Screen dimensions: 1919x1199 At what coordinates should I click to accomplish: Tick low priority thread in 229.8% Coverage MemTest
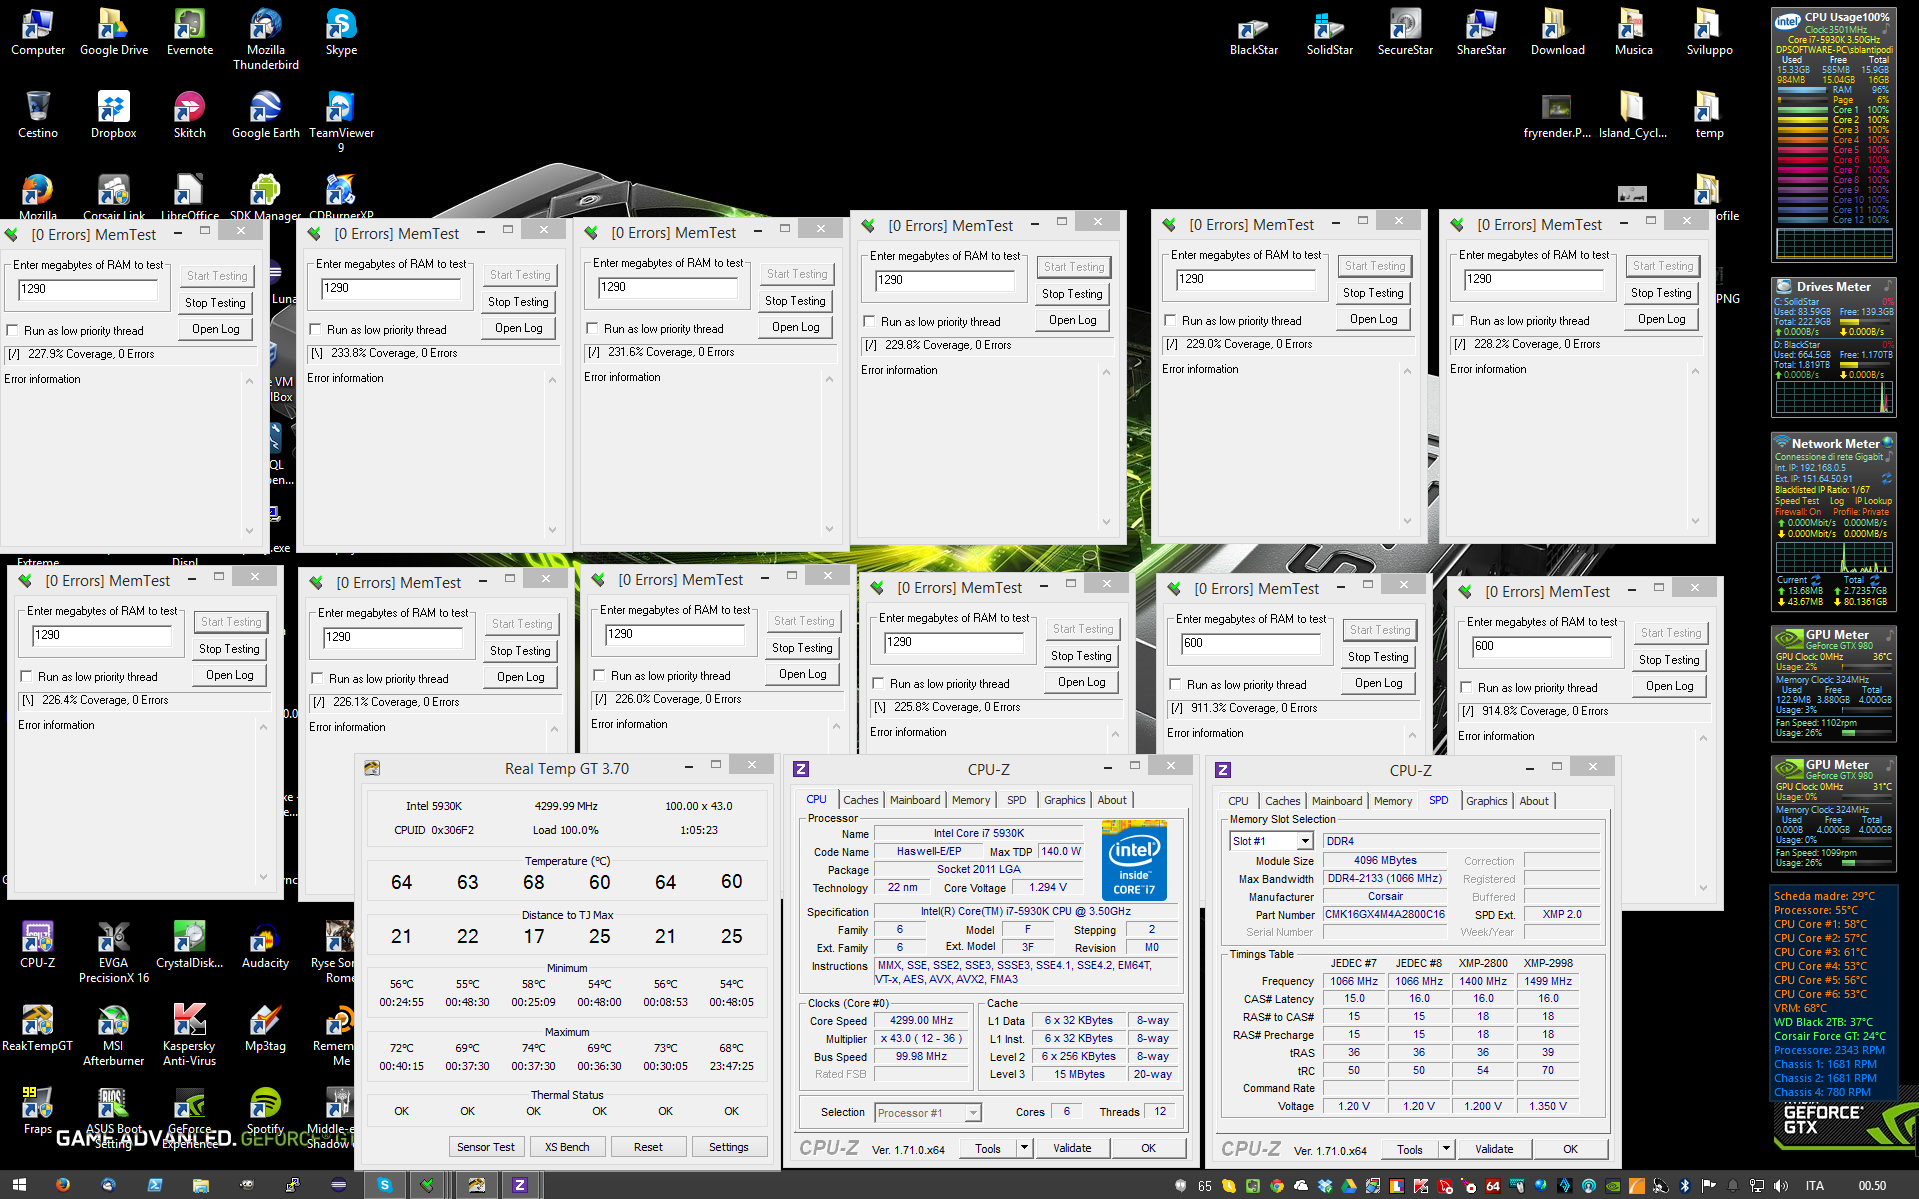(x=870, y=321)
